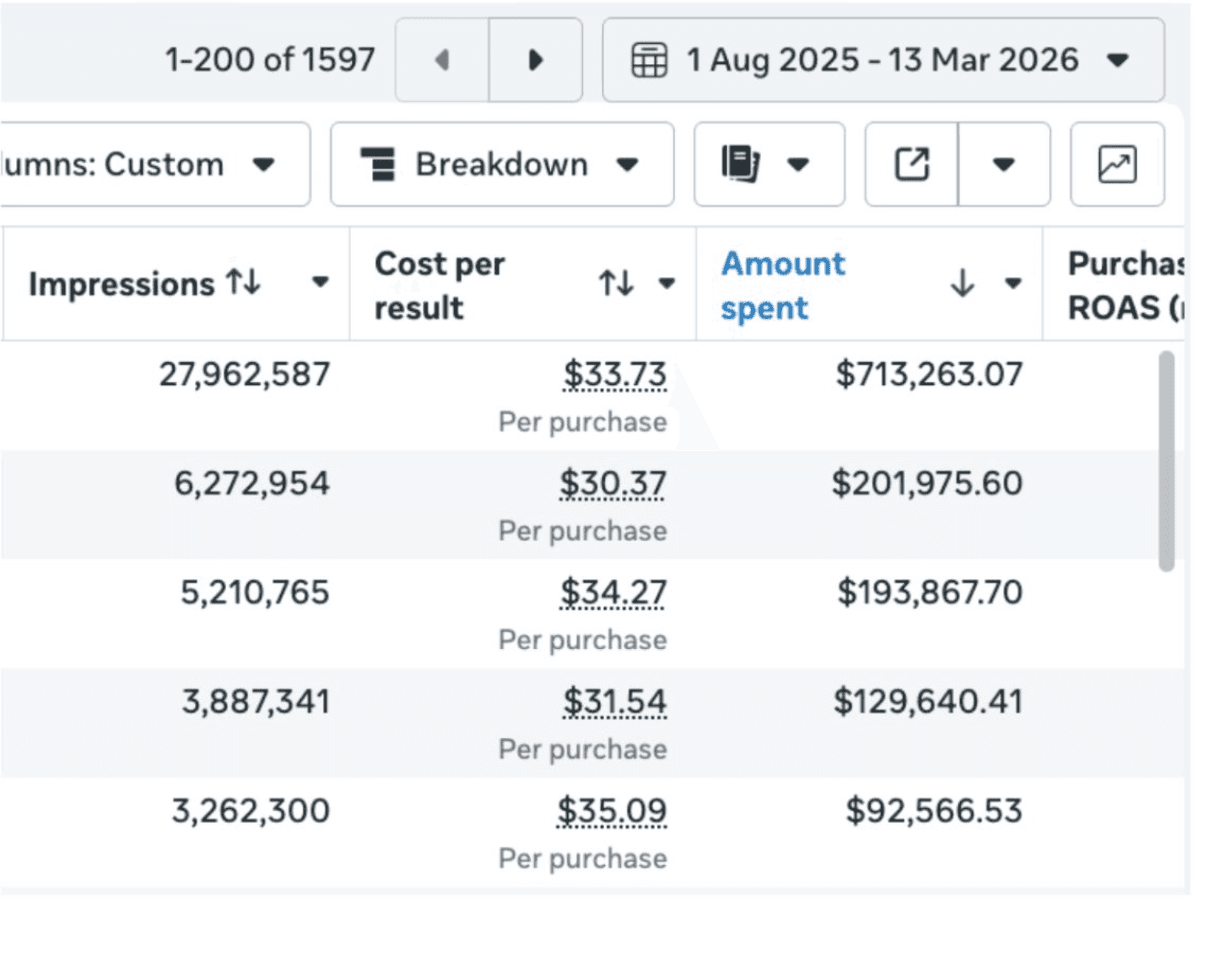1206x954 pixels.
Task: Toggle the Amount spent descending sort arrow
Action: click(x=961, y=285)
